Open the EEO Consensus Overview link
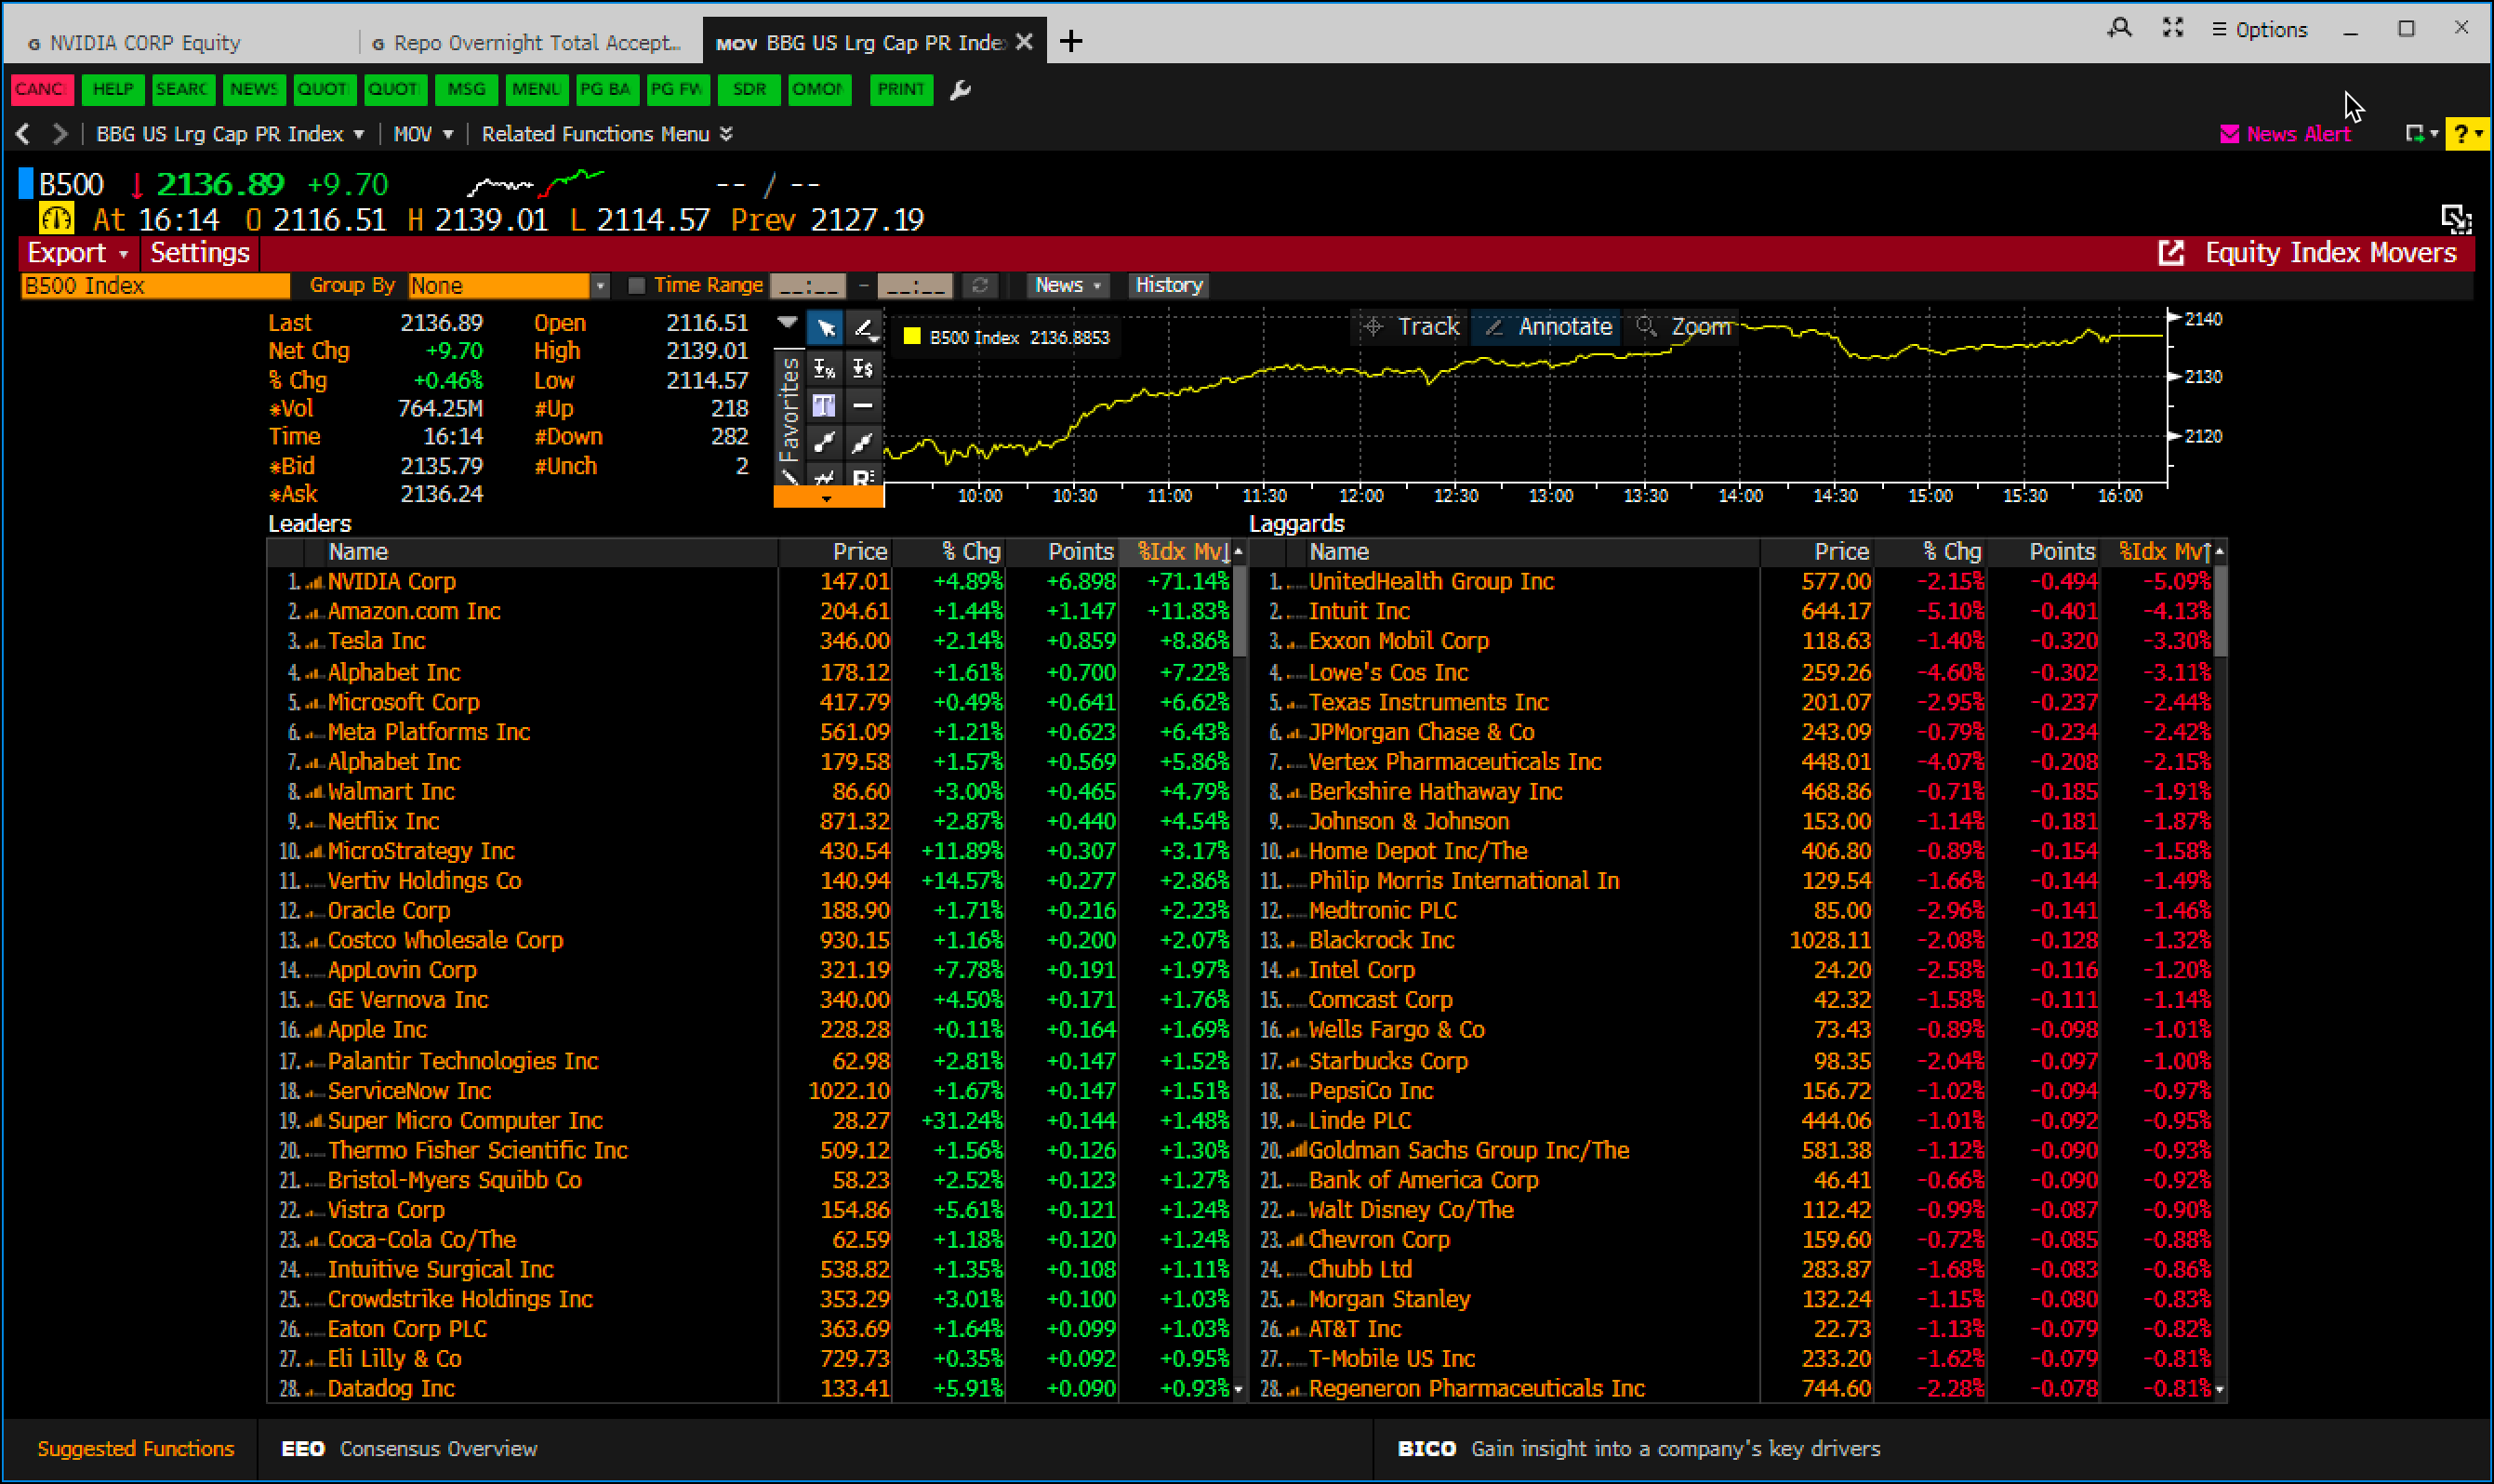Viewport: 2494px width, 1484px height. click(x=410, y=1448)
